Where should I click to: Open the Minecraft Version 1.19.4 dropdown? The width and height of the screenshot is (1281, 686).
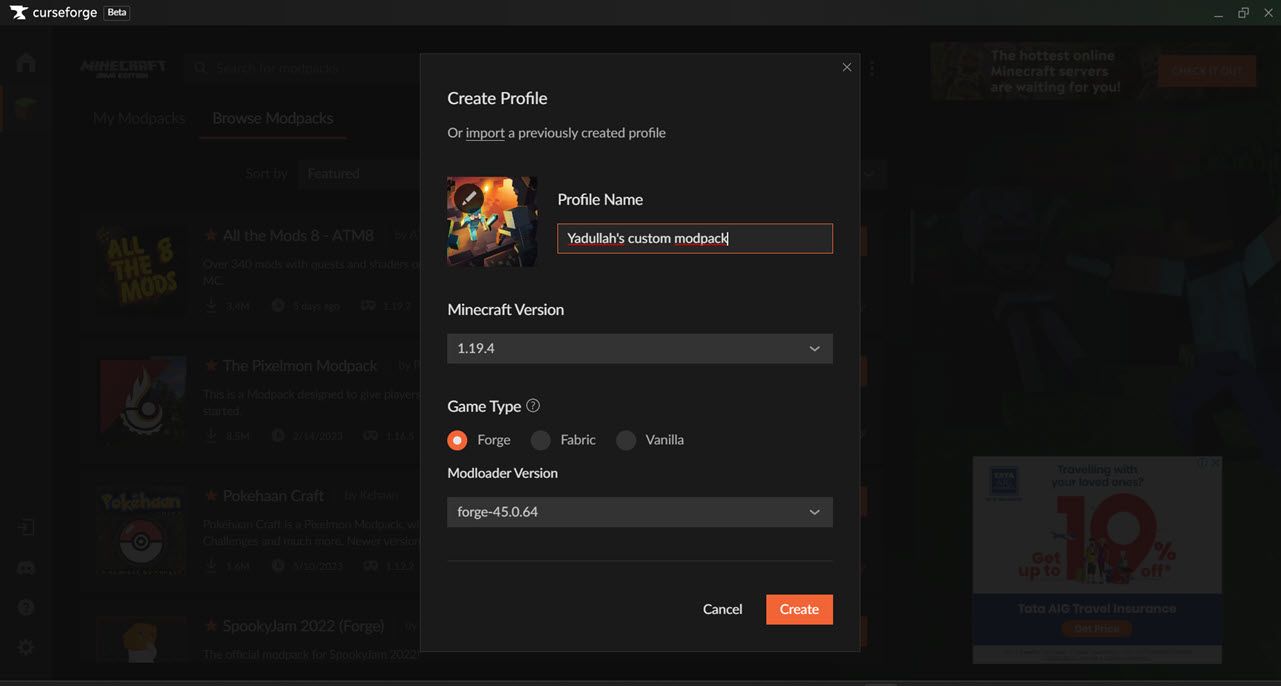pos(640,348)
